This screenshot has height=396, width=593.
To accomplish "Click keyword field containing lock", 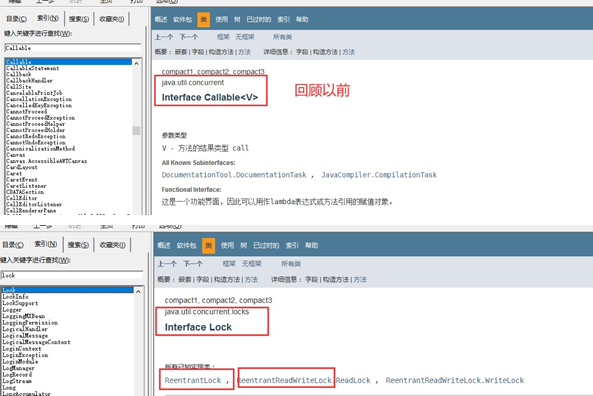I will pos(72,275).
